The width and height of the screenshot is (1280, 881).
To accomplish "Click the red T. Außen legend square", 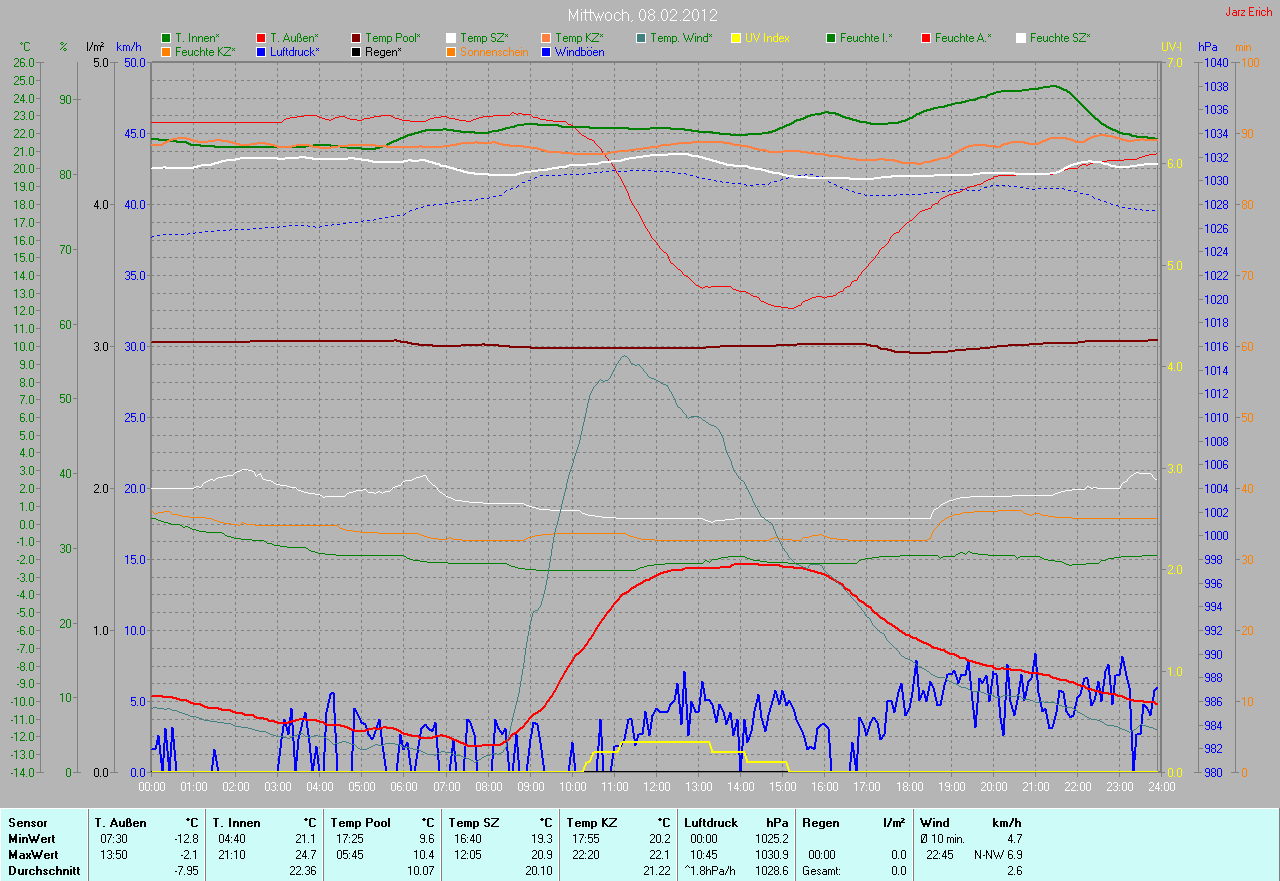I will pyautogui.click(x=261, y=38).
